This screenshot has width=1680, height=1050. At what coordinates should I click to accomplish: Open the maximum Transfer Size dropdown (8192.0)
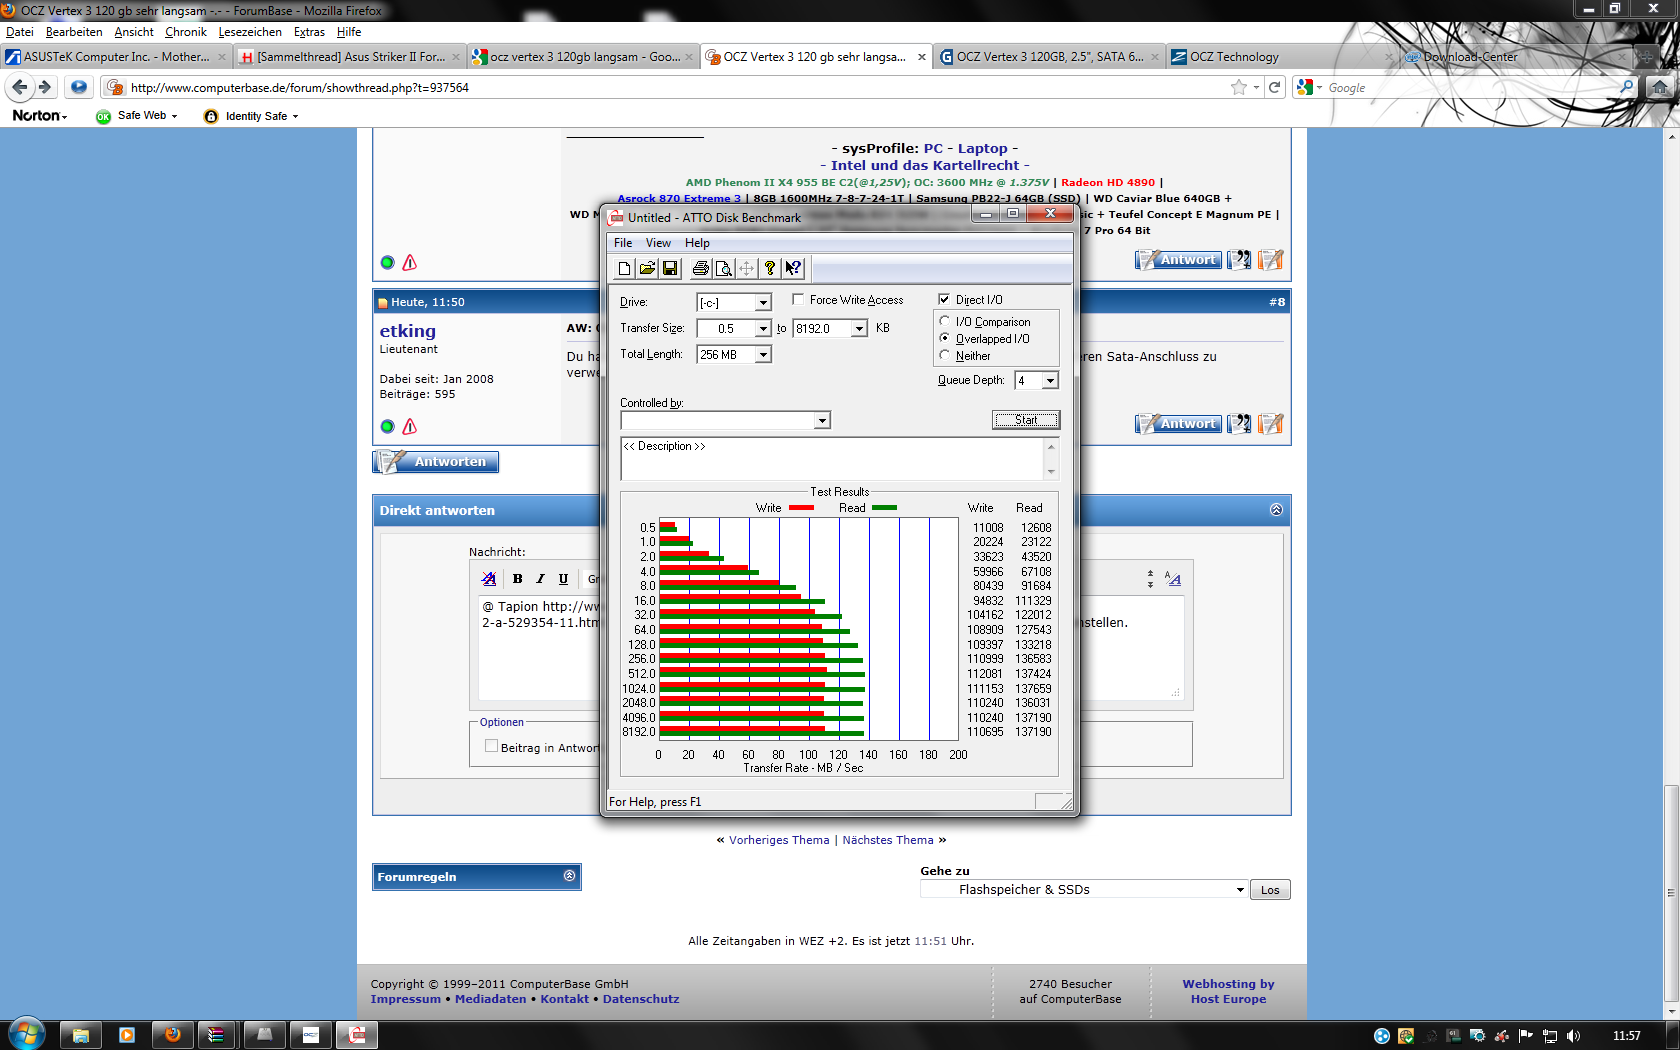point(859,328)
